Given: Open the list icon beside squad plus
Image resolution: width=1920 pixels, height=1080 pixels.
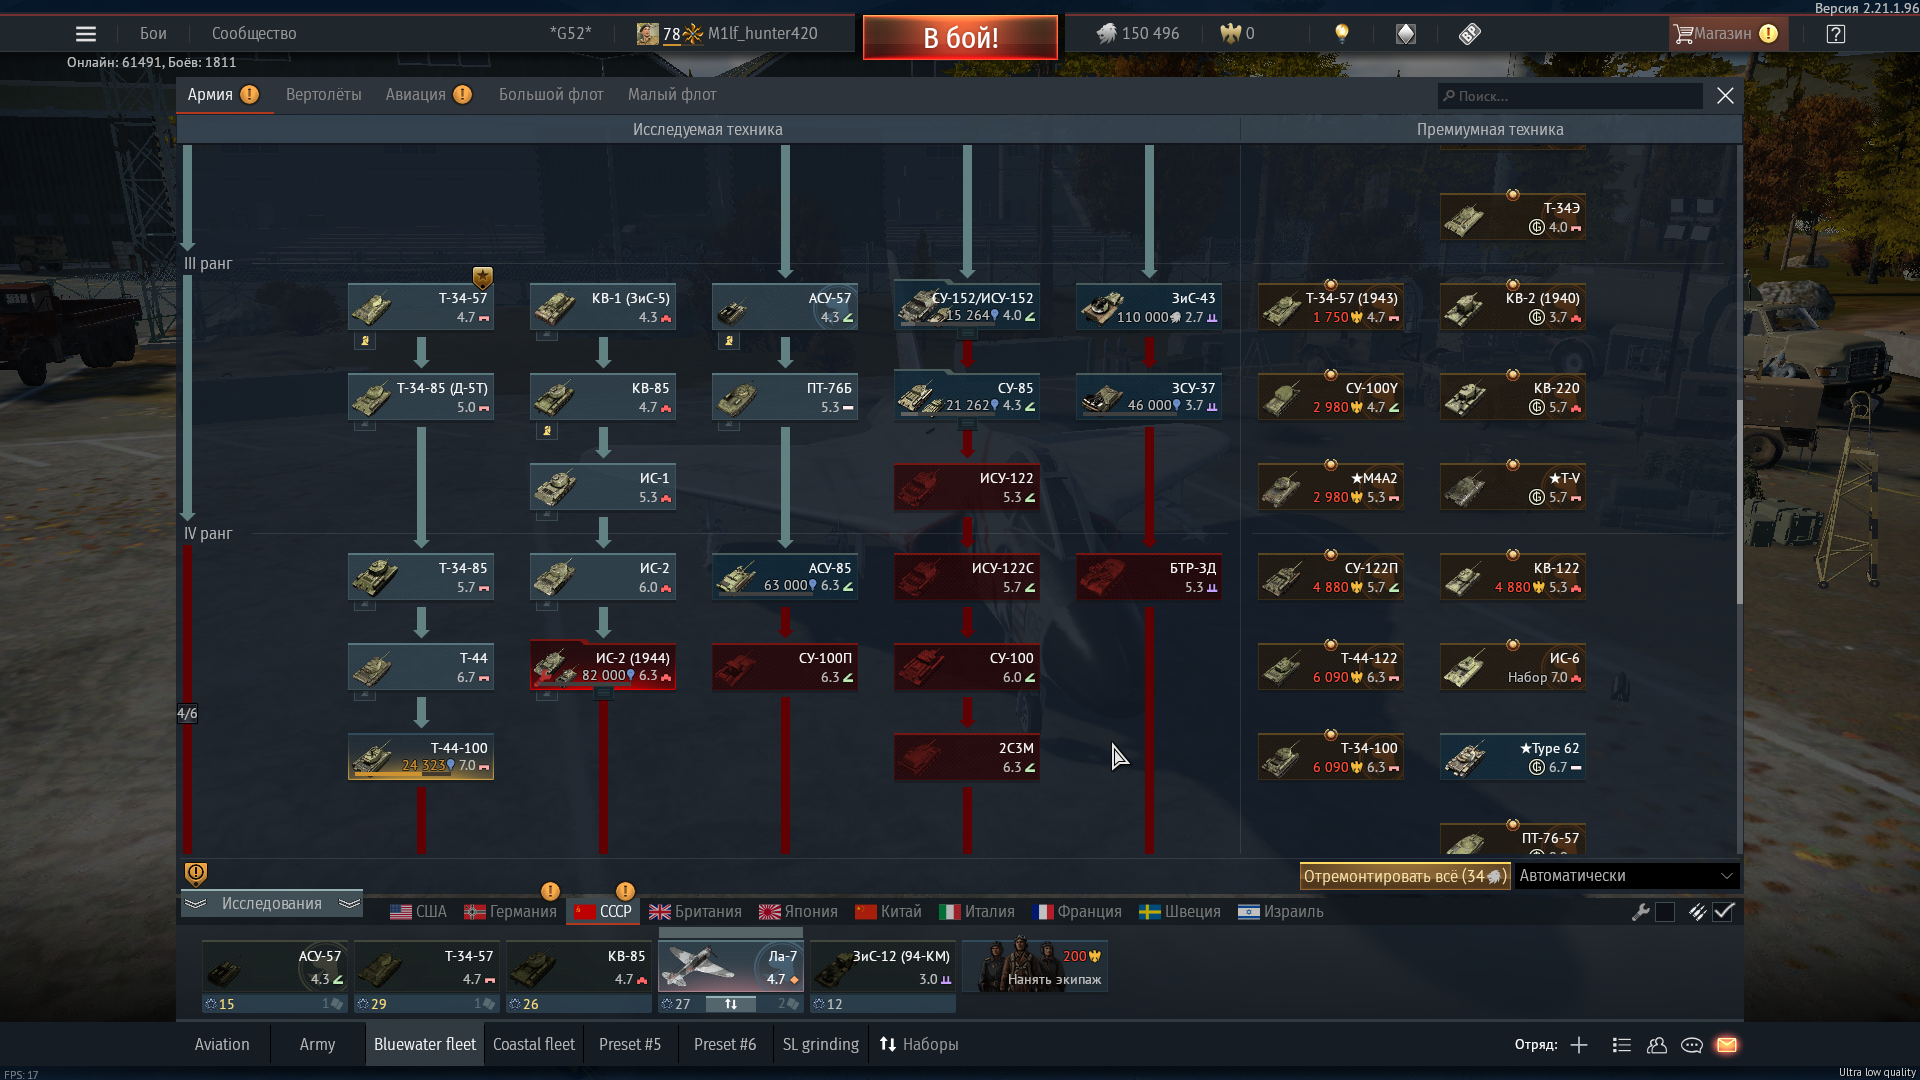Looking at the screenshot, I should pyautogui.click(x=1622, y=1045).
